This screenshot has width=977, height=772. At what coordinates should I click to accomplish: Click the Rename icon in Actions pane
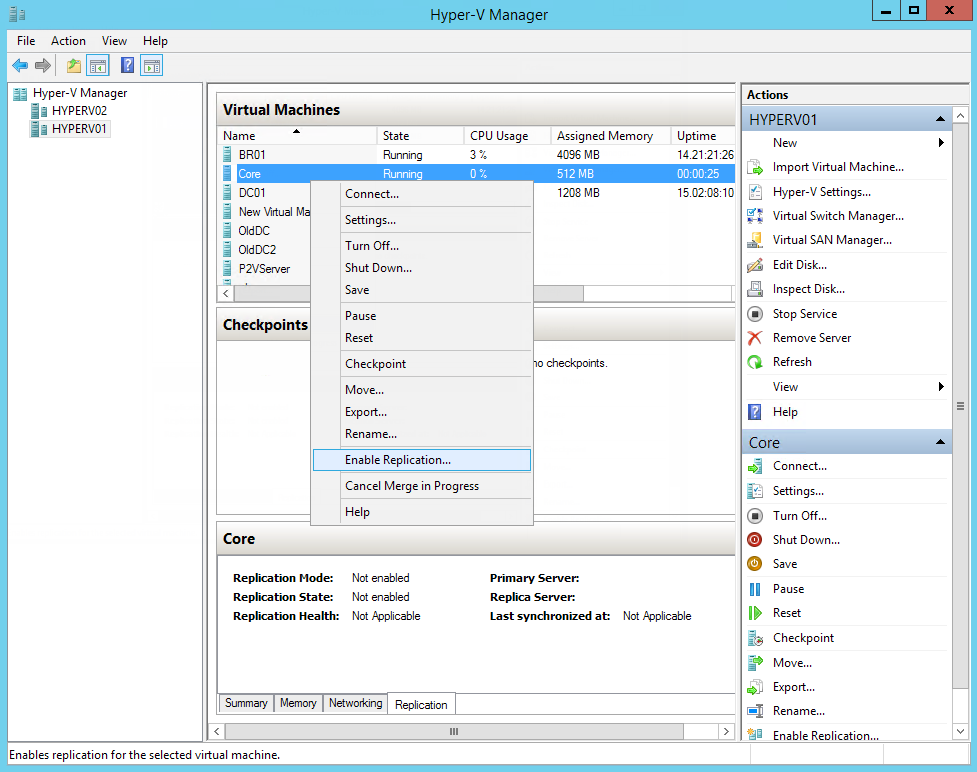755,711
